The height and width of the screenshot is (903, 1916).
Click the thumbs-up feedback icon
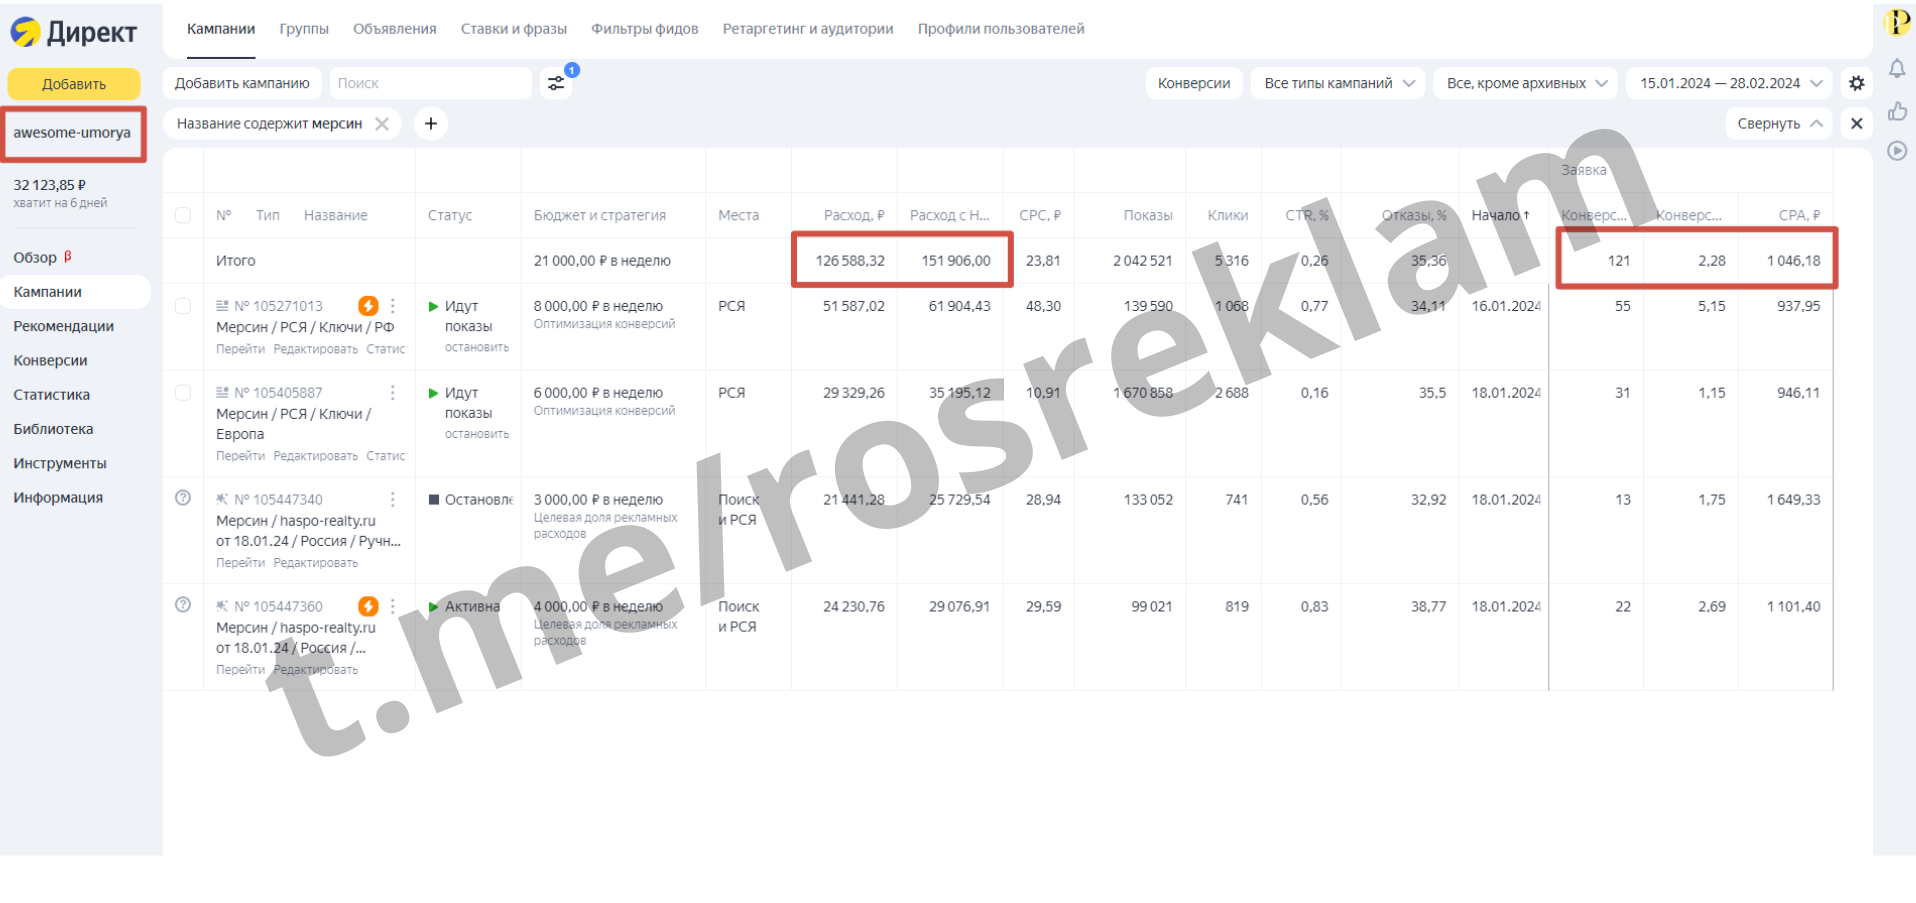1896,111
